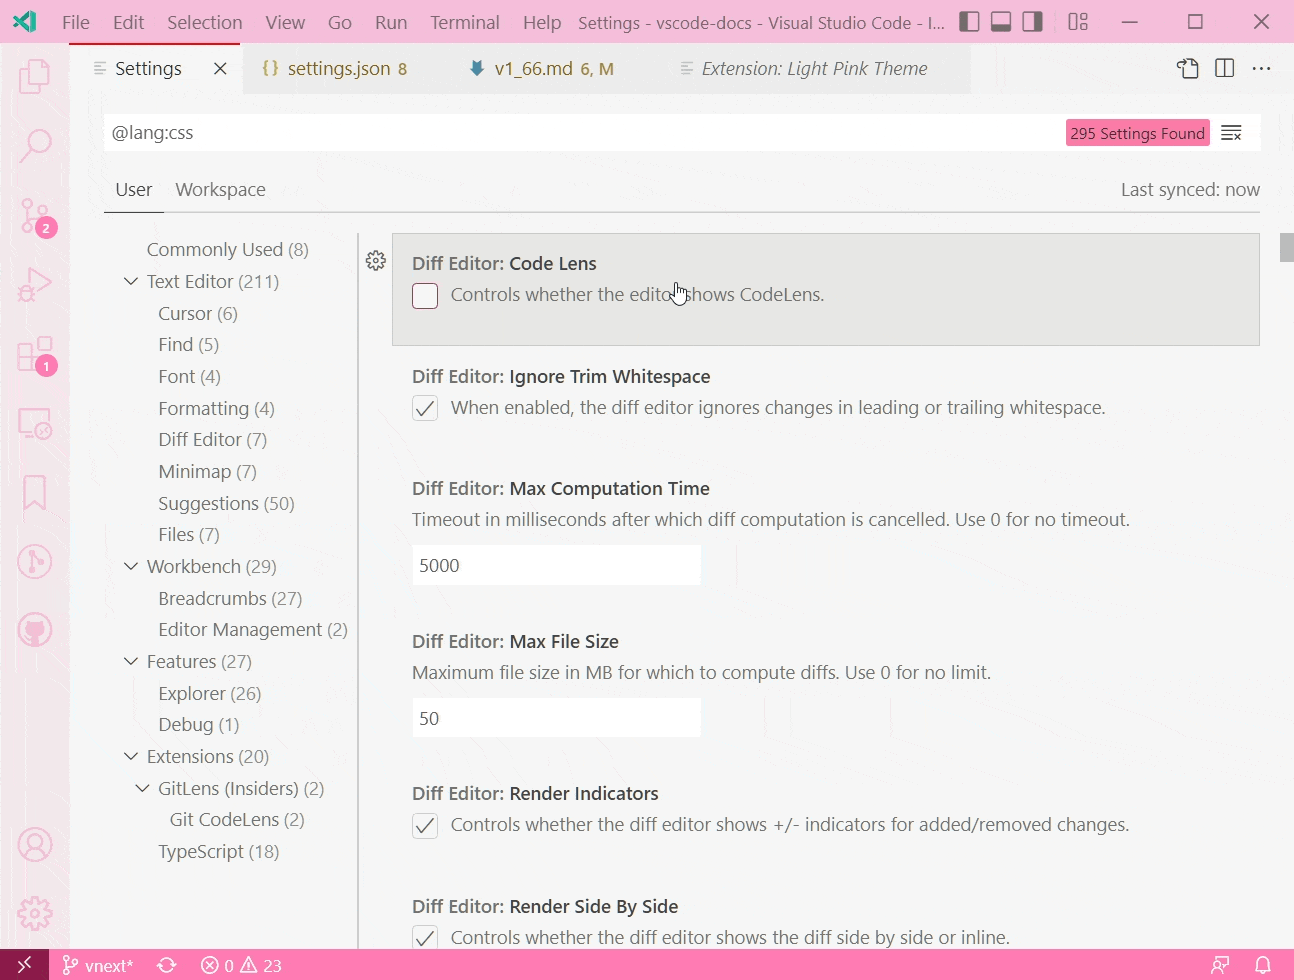Click the Last synced: now label
Viewport: 1294px width, 980px height.
point(1190,189)
